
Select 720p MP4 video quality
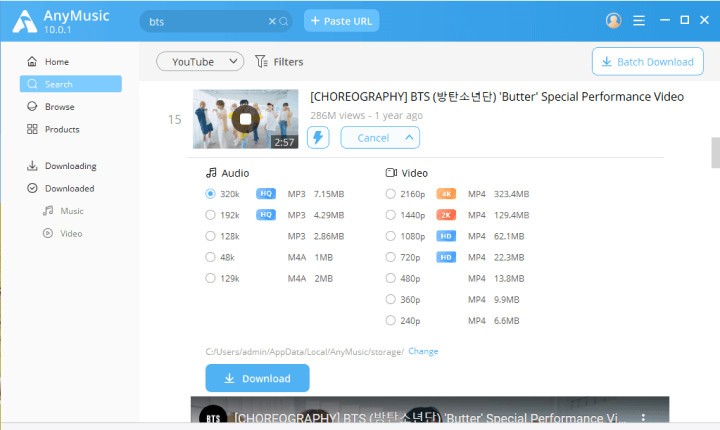click(x=390, y=257)
